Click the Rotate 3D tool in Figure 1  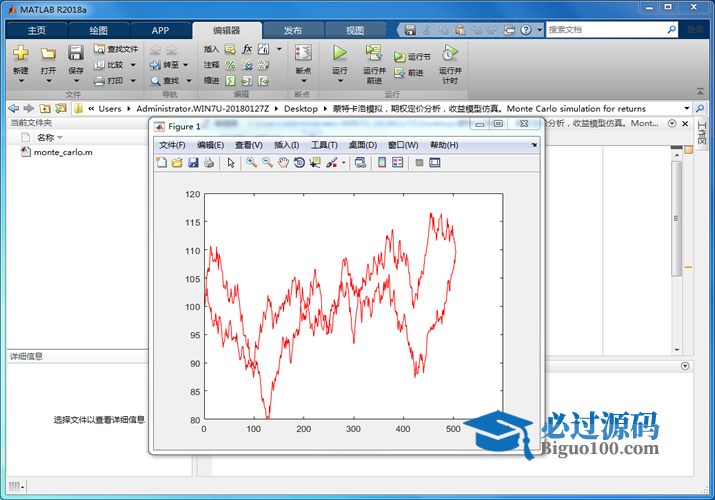pos(299,163)
